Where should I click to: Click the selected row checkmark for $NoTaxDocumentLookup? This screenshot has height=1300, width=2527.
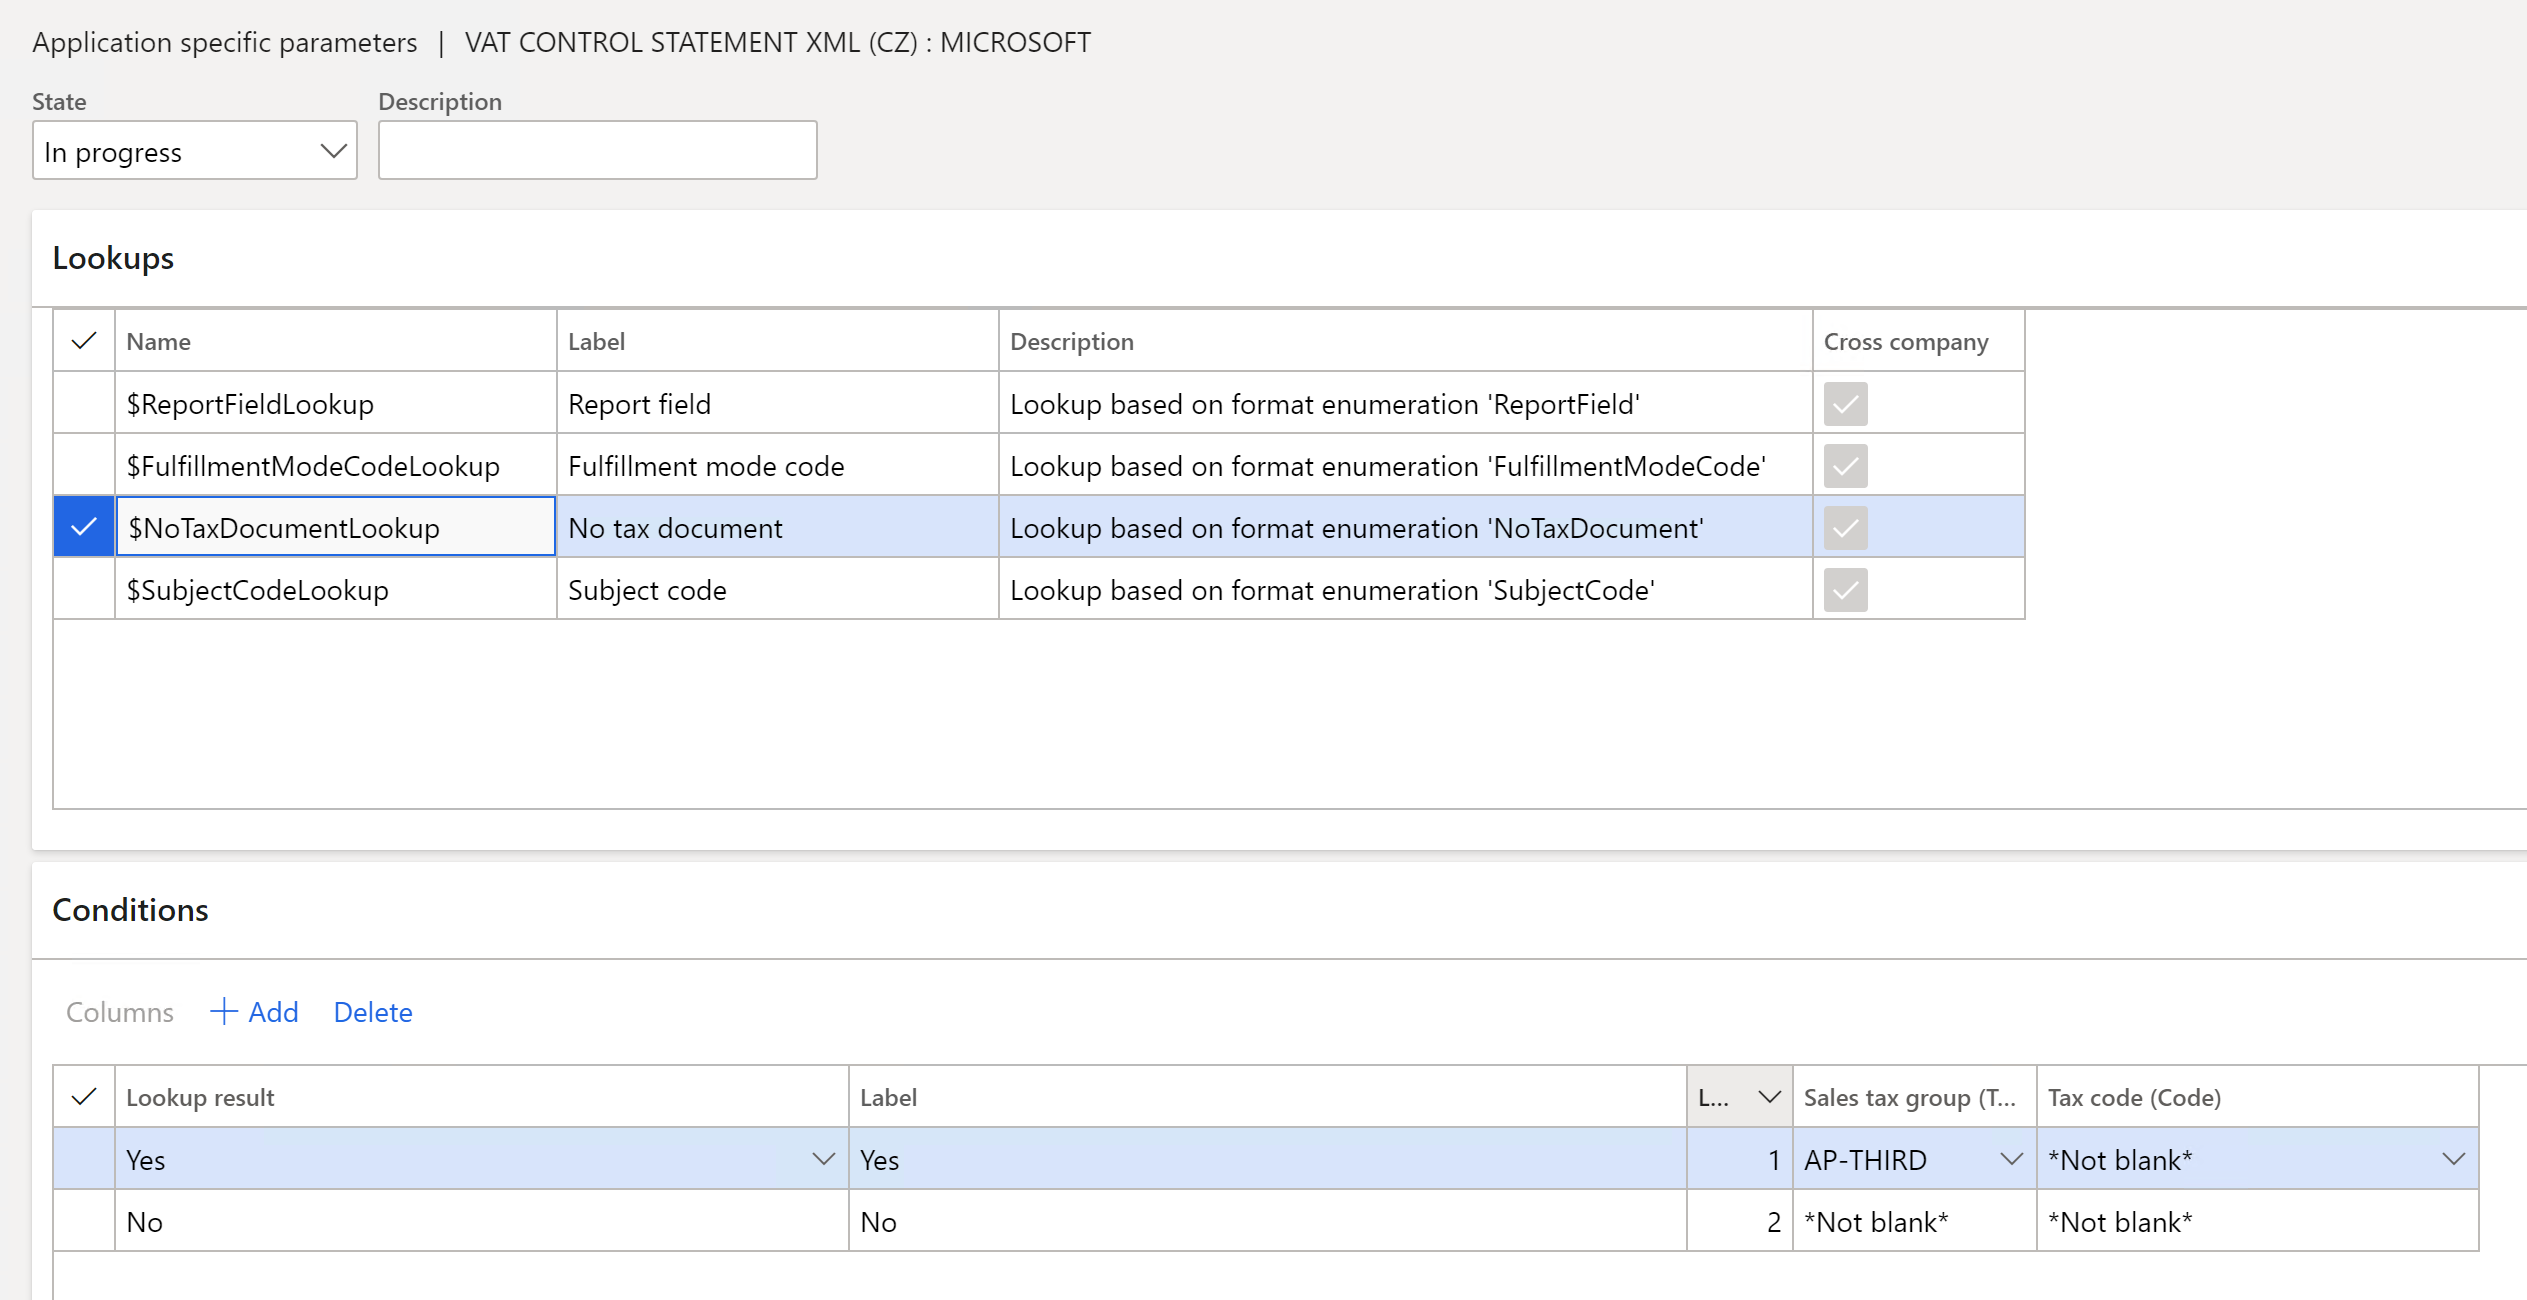84,527
